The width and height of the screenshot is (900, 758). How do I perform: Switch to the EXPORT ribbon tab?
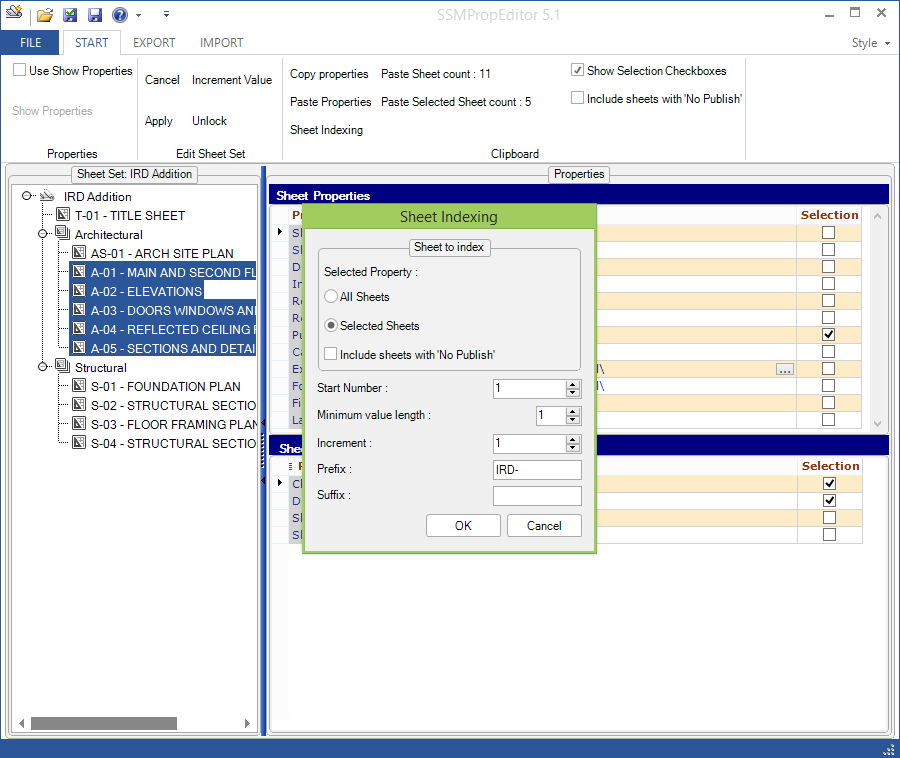pos(154,43)
